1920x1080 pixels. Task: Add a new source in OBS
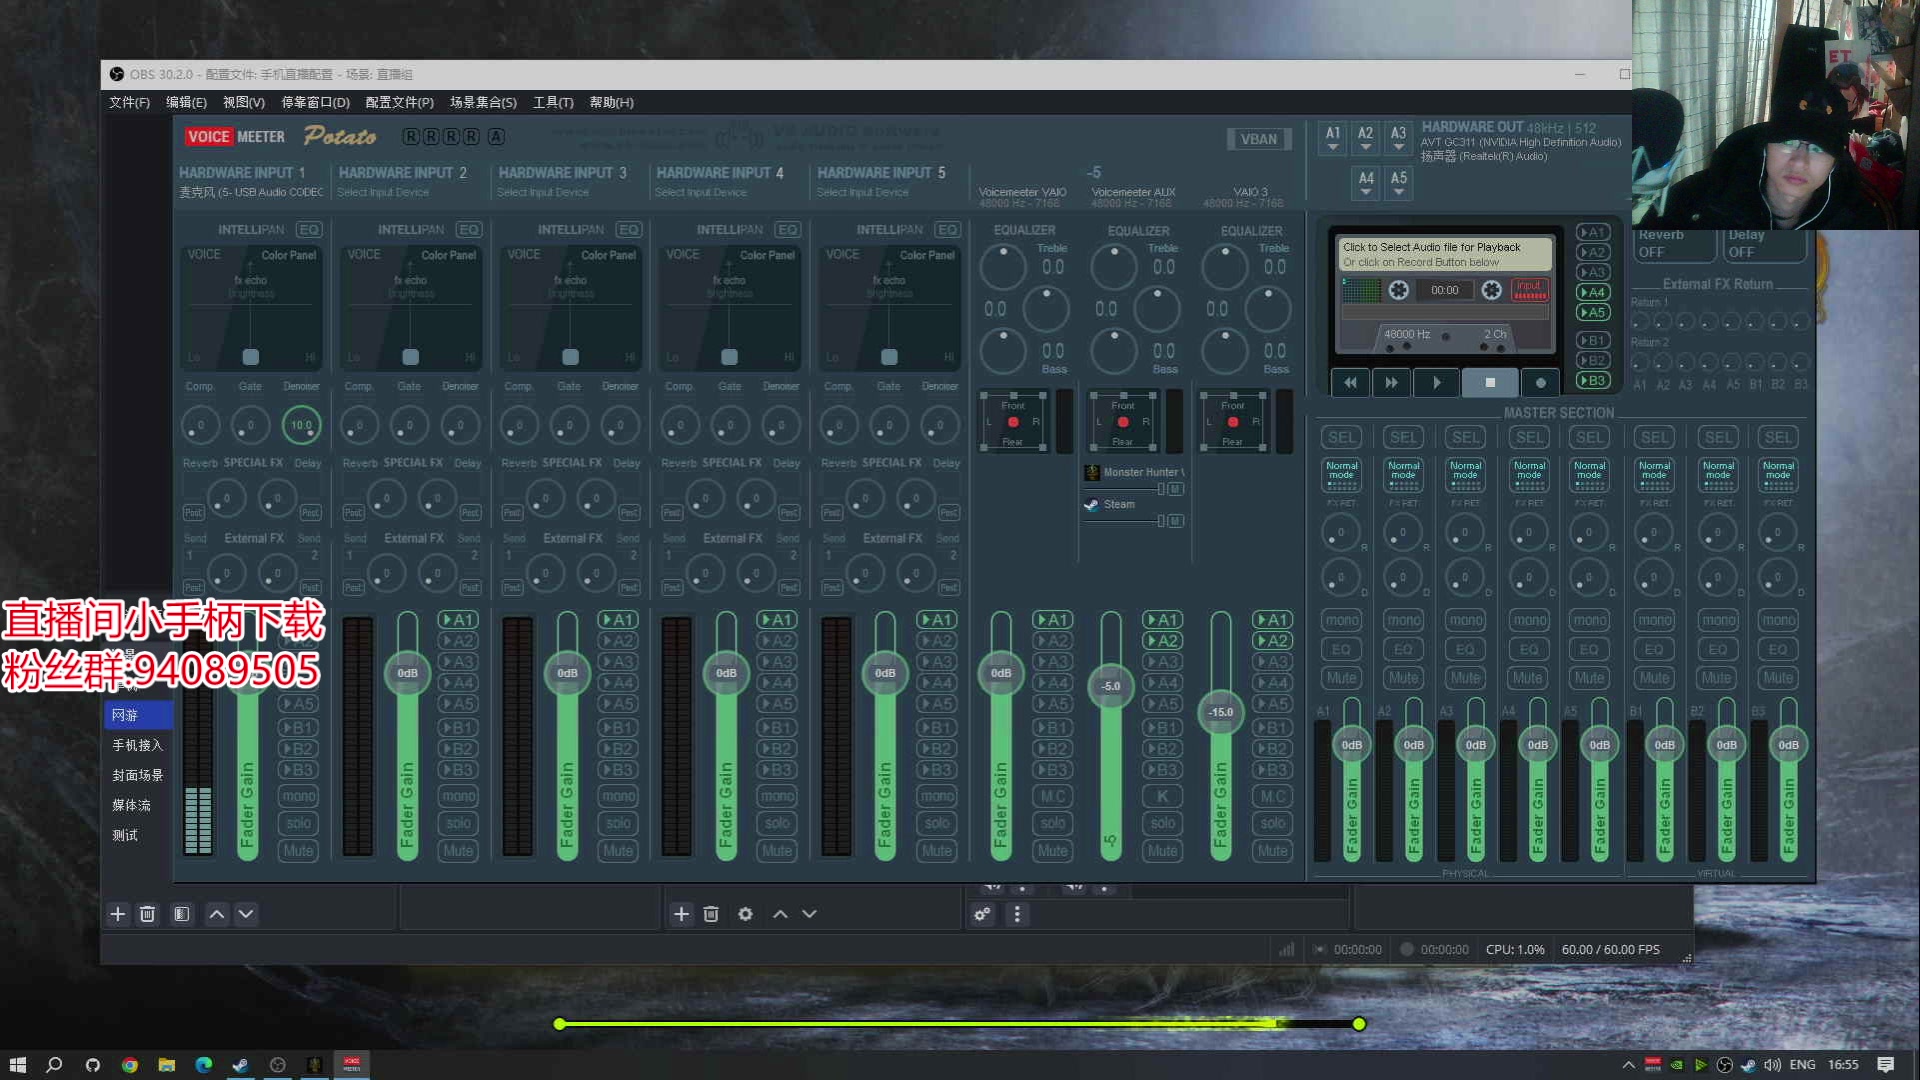point(681,914)
